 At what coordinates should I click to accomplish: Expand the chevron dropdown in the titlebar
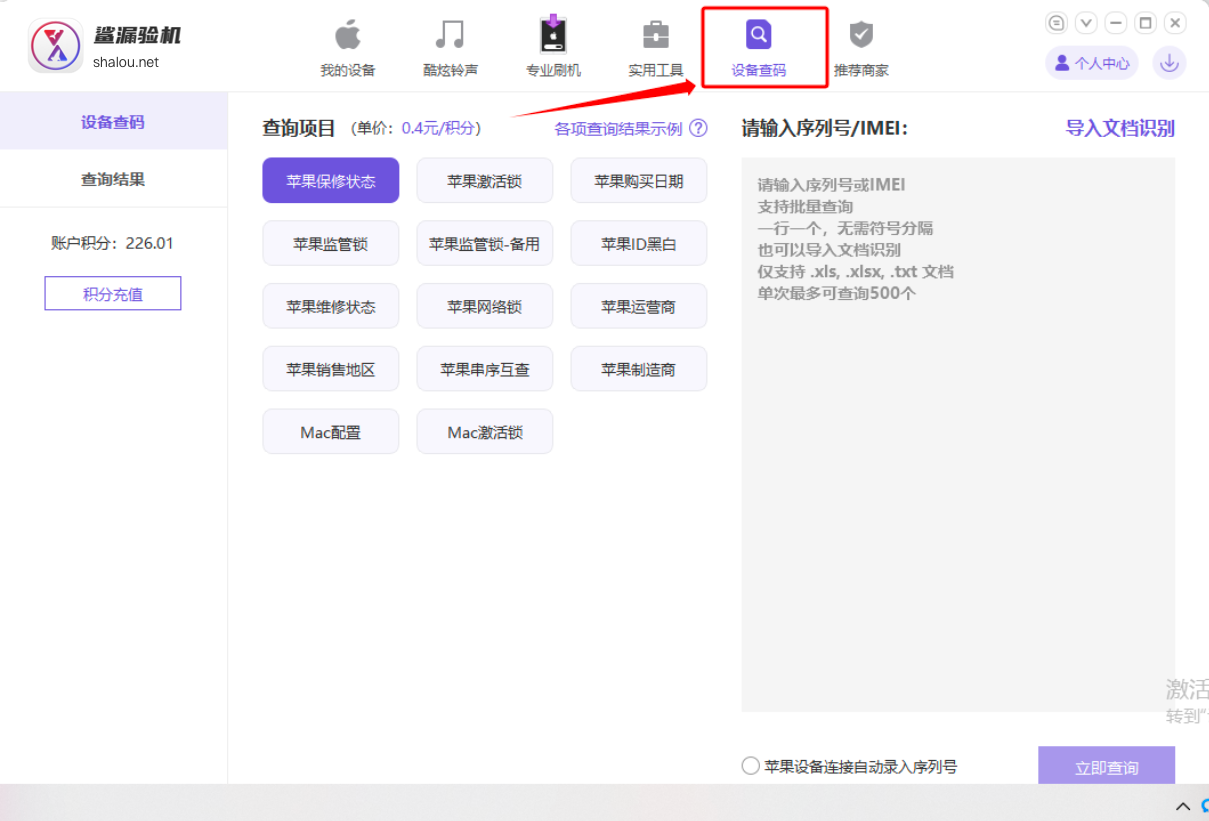[1086, 22]
